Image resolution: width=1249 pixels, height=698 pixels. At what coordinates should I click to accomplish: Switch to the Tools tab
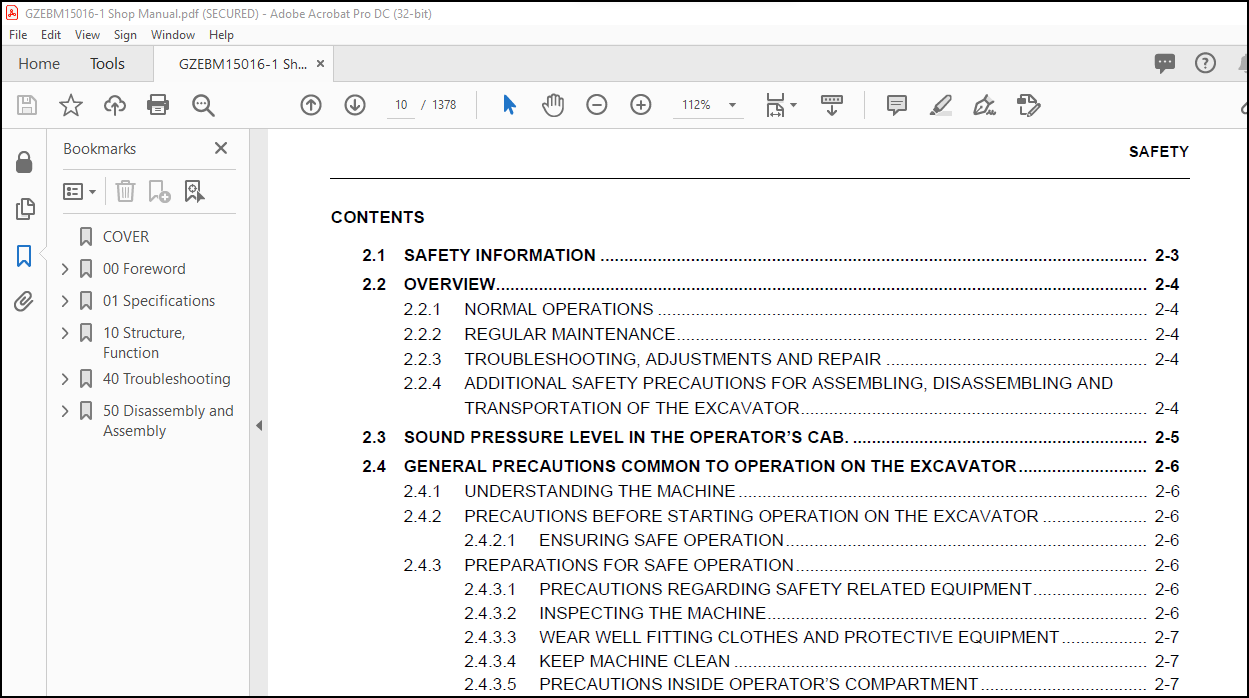(x=107, y=63)
